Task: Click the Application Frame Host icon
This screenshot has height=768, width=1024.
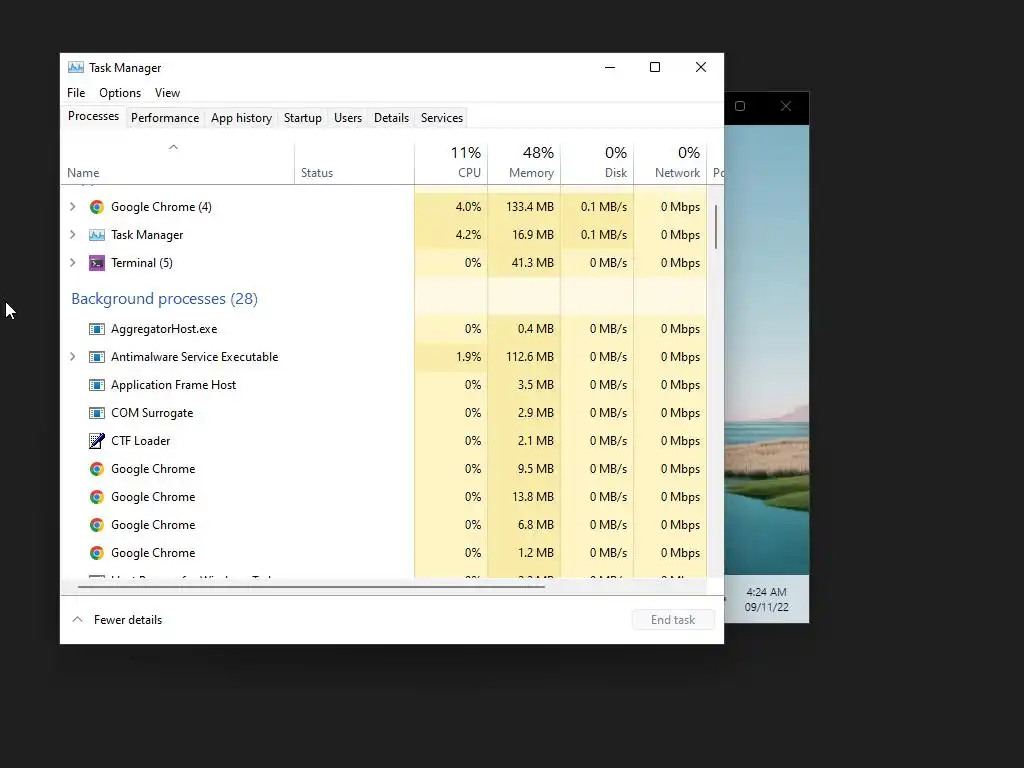Action: (97, 385)
